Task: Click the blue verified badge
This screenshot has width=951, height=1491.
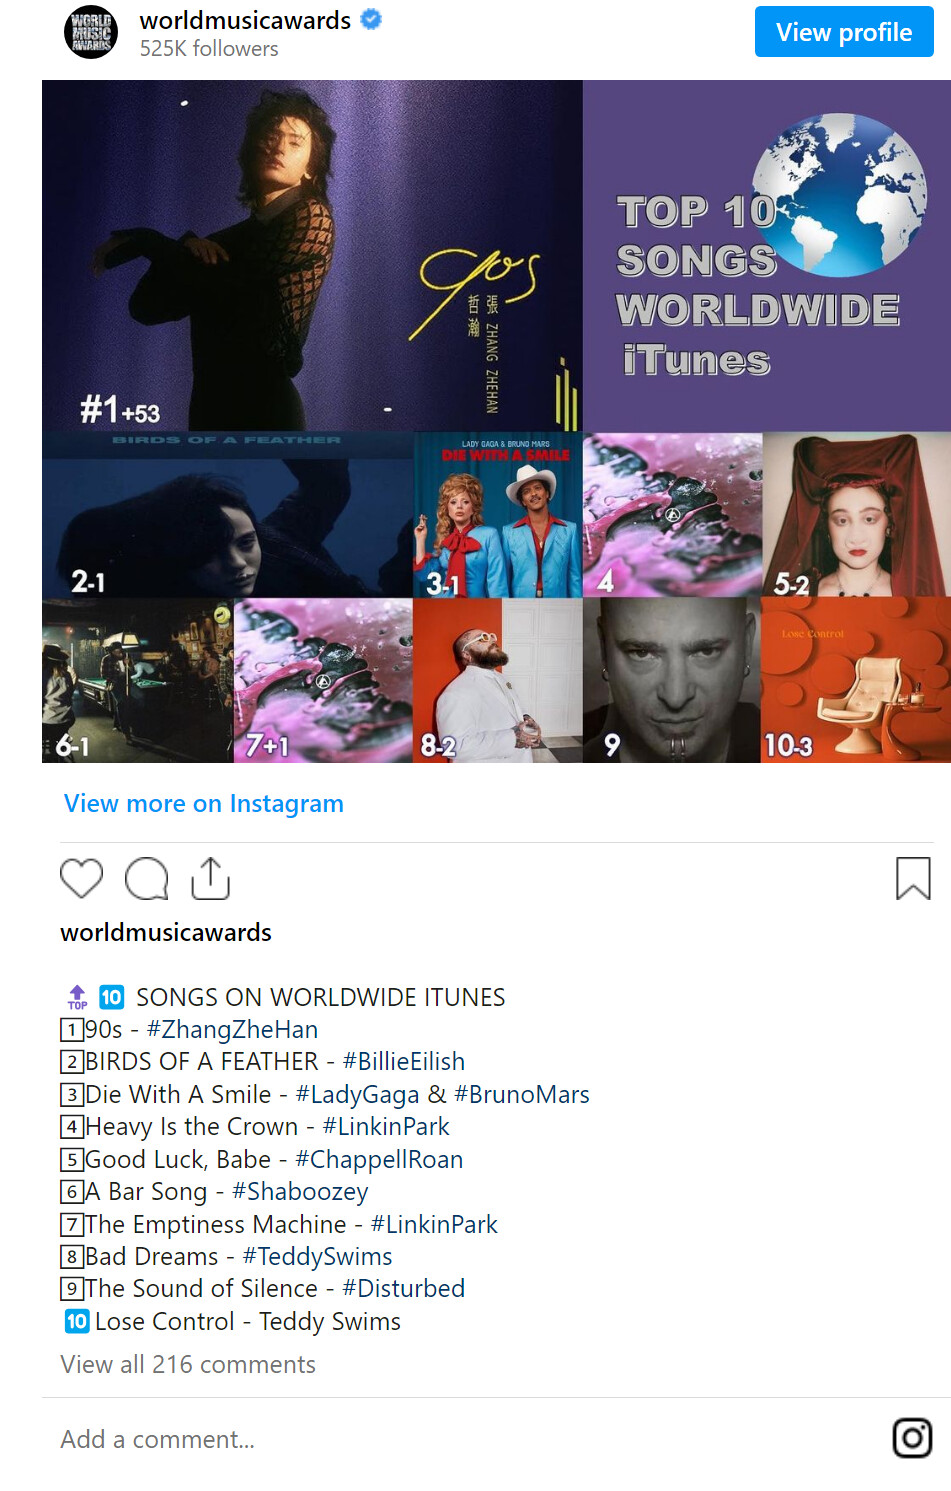Action: [x=371, y=19]
